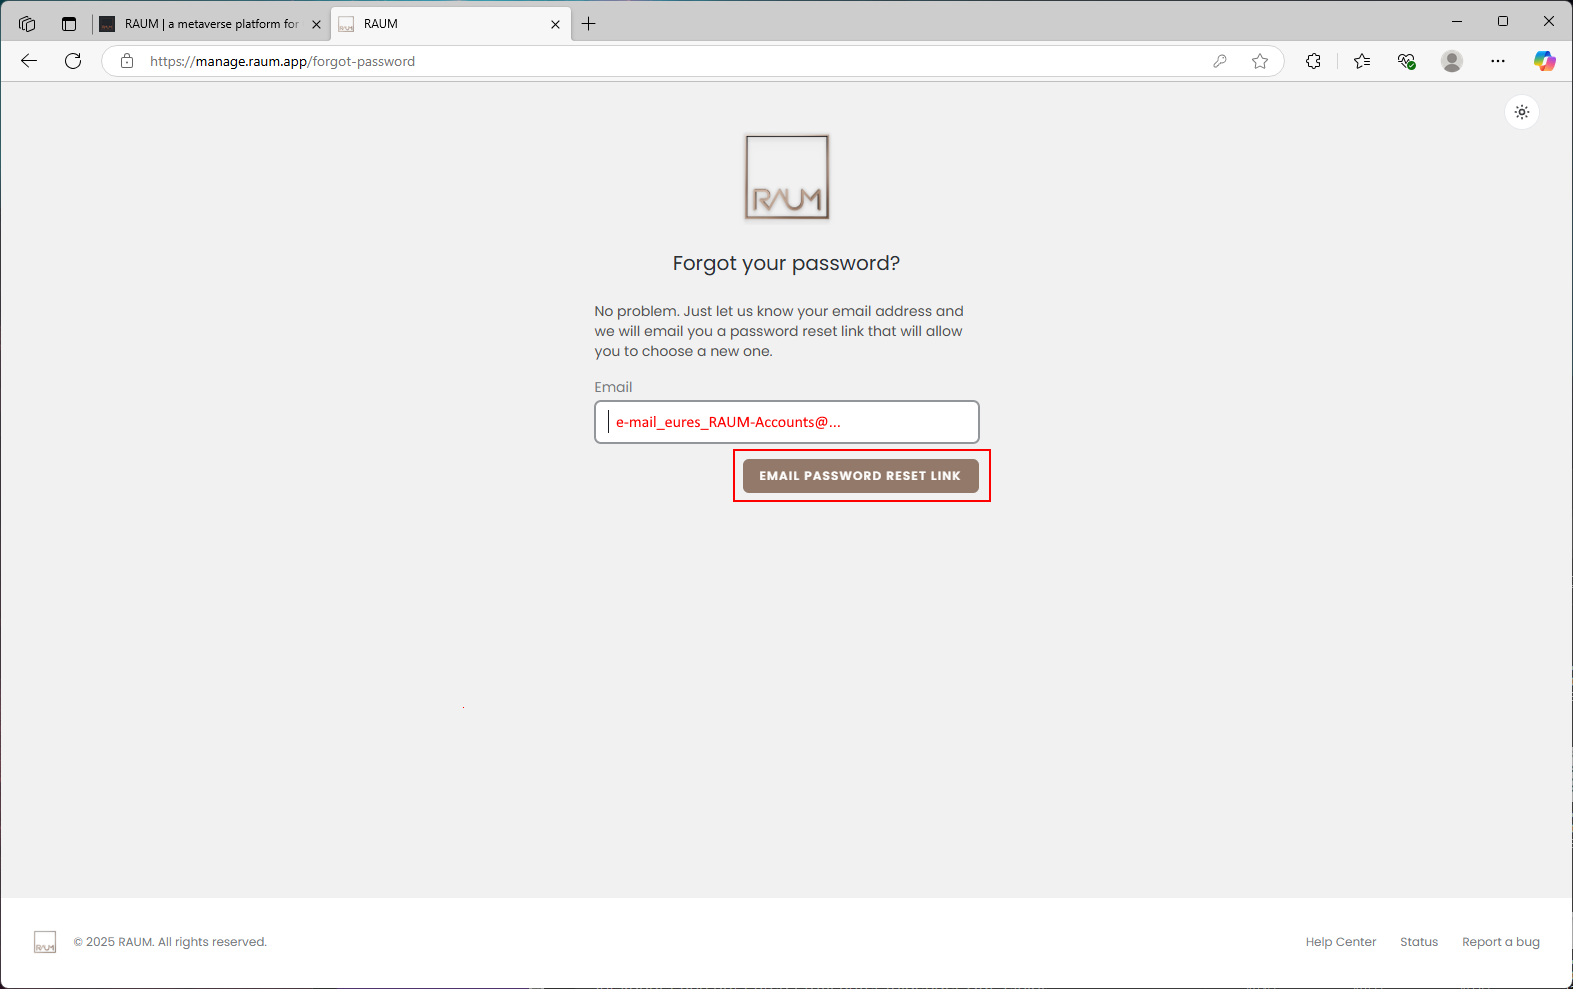This screenshot has width=1573, height=989.
Task: Open the profile avatar icon
Action: [x=1452, y=61]
